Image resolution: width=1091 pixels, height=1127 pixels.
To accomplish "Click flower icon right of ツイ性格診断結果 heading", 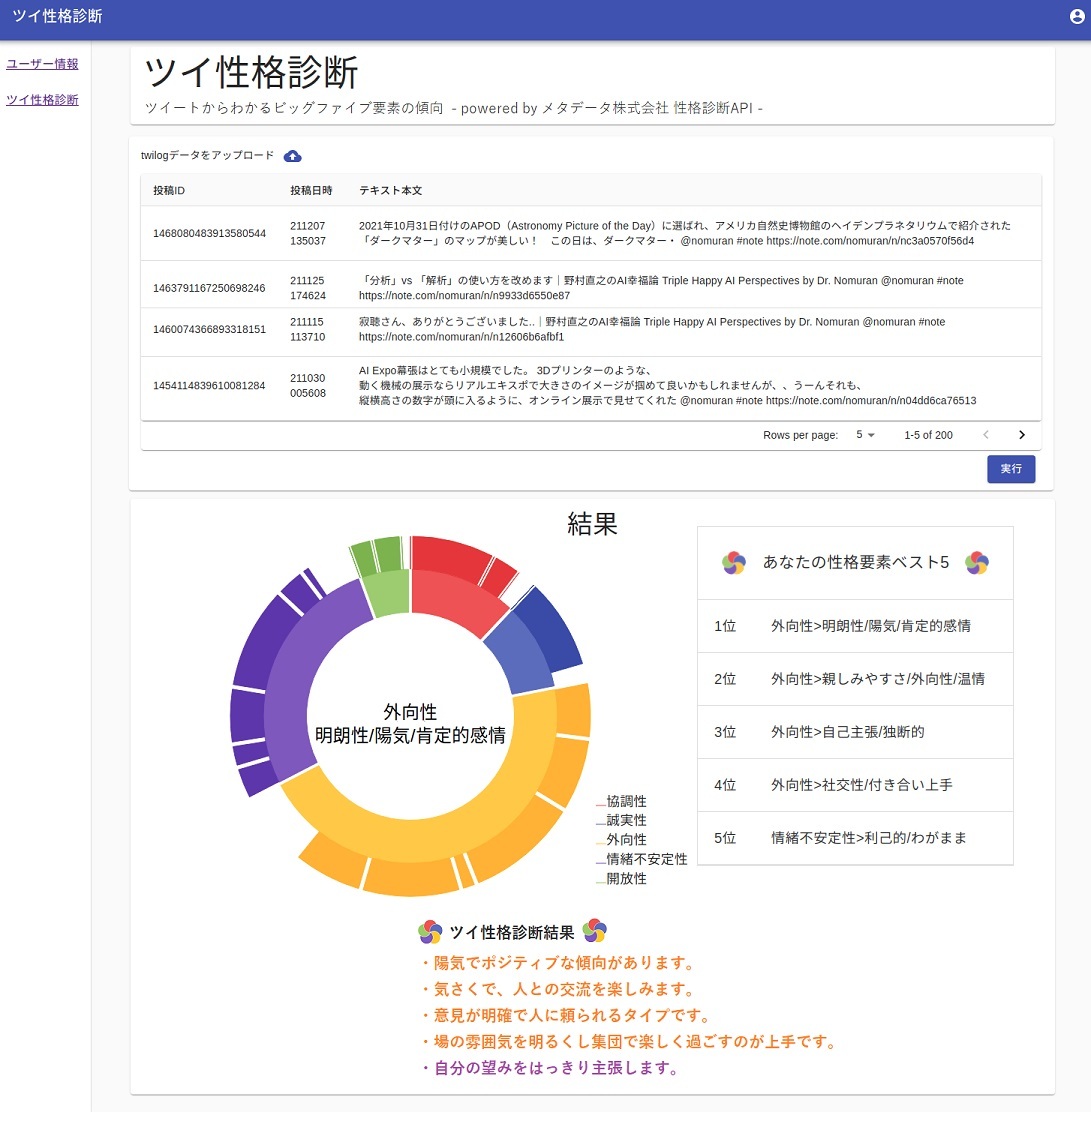I will coord(595,932).
